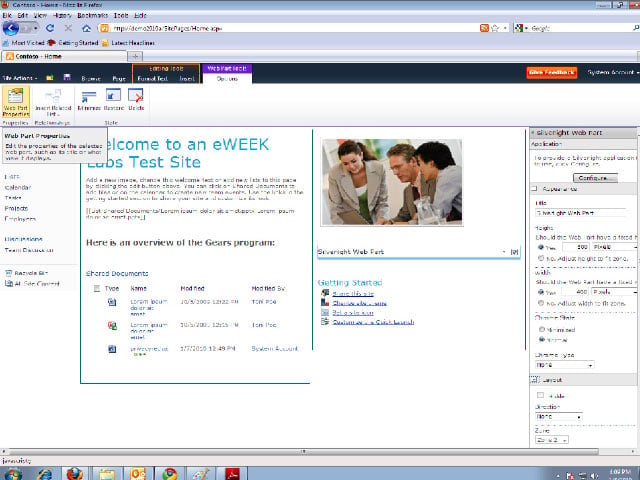Screen dimensions: 640x480
Task: Open the Chrome Type dropdown
Action: click(x=564, y=365)
